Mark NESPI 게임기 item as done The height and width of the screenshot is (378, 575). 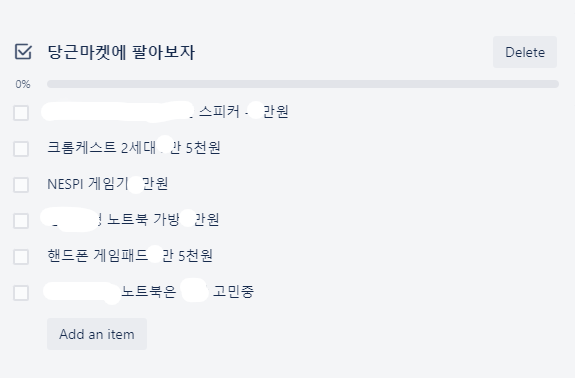pos(21,185)
